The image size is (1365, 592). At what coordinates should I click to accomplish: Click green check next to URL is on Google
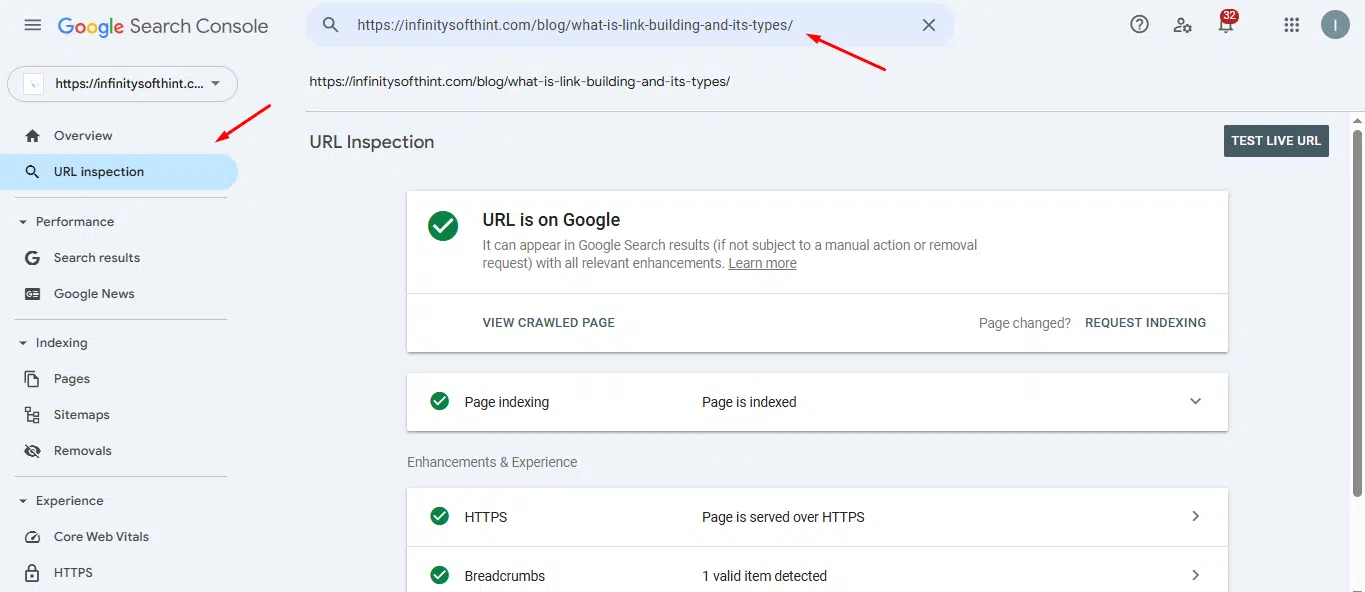tap(443, 226)
